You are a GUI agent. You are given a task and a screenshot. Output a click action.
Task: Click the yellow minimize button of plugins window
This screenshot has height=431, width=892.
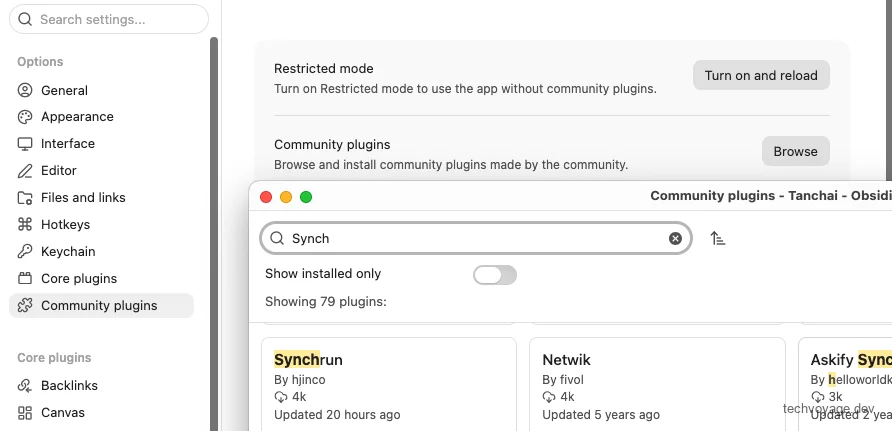click(x=286, y=197)
